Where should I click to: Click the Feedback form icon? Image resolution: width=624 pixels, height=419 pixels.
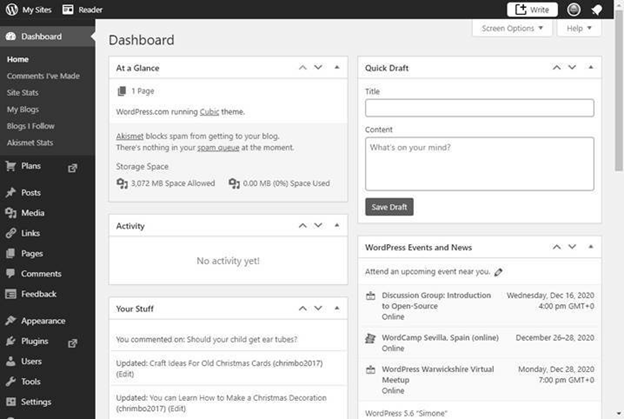click(x=11, y=294)
